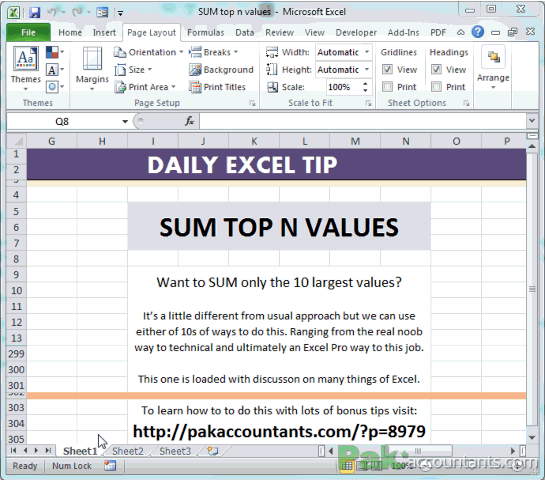Open Print Titles settings

coord(218,87)
